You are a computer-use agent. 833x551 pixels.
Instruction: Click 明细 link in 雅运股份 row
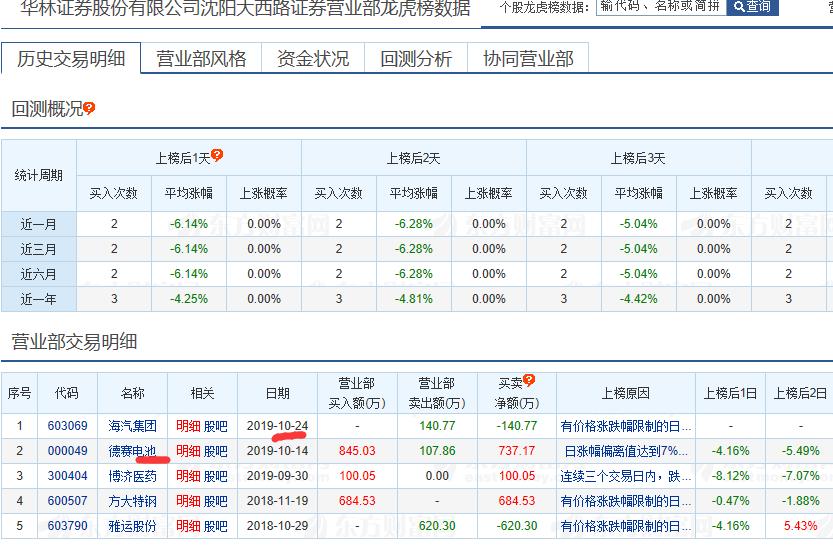(x=188, y=525)
